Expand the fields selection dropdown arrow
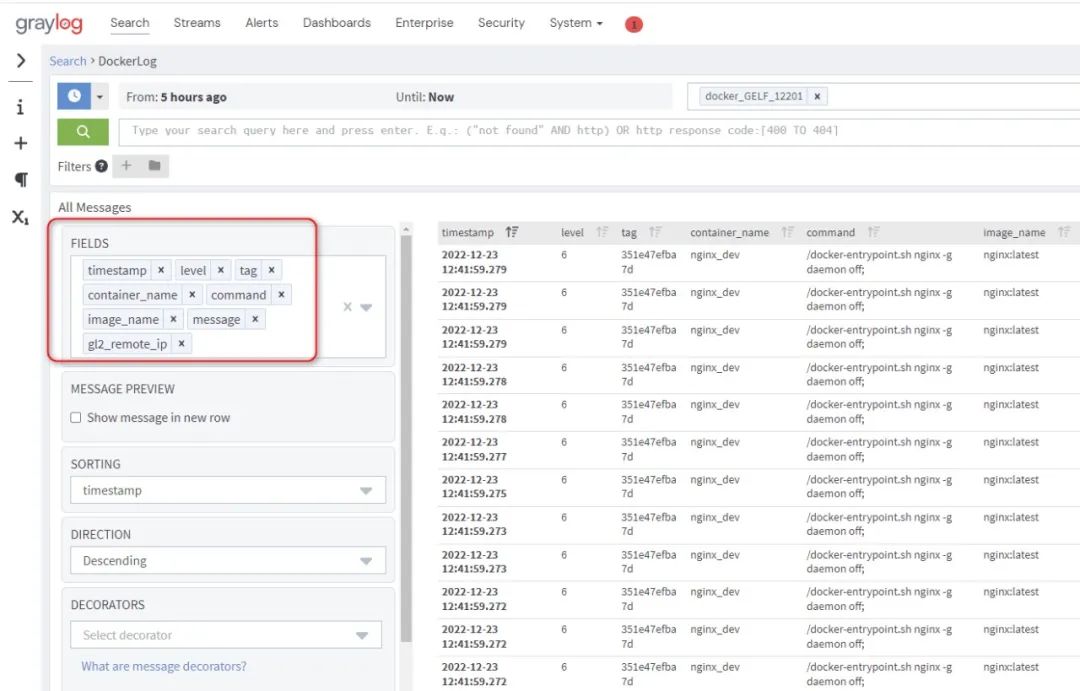Viewport: 1080px width, 691px height. coord(366,307)
